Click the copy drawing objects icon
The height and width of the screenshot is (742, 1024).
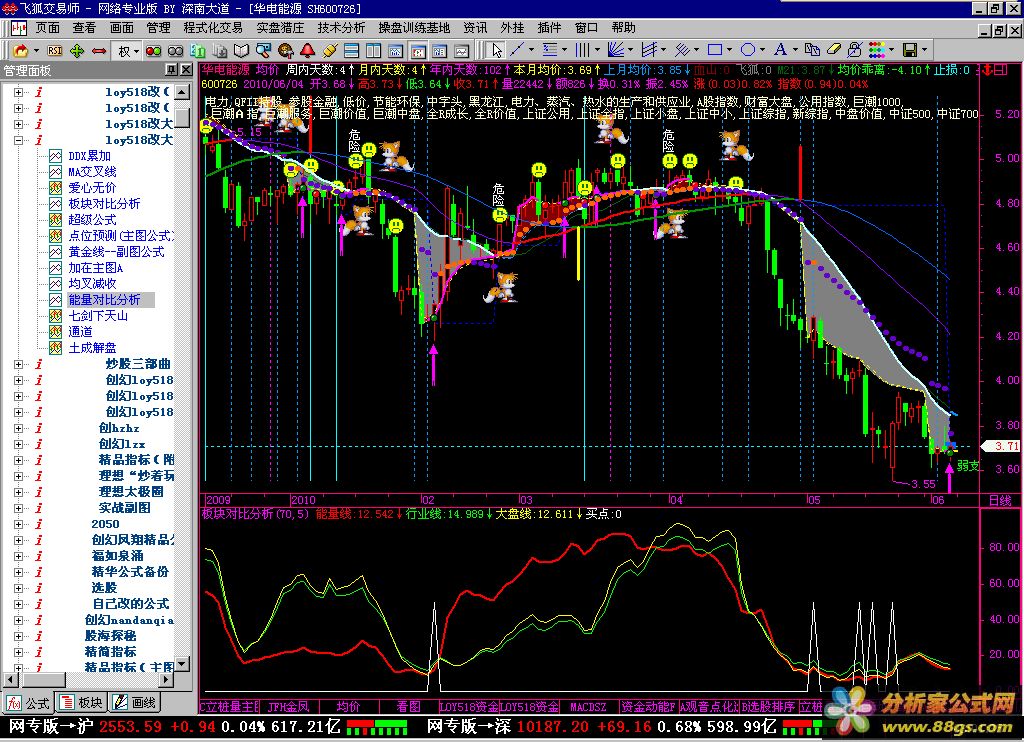[812, 50]
